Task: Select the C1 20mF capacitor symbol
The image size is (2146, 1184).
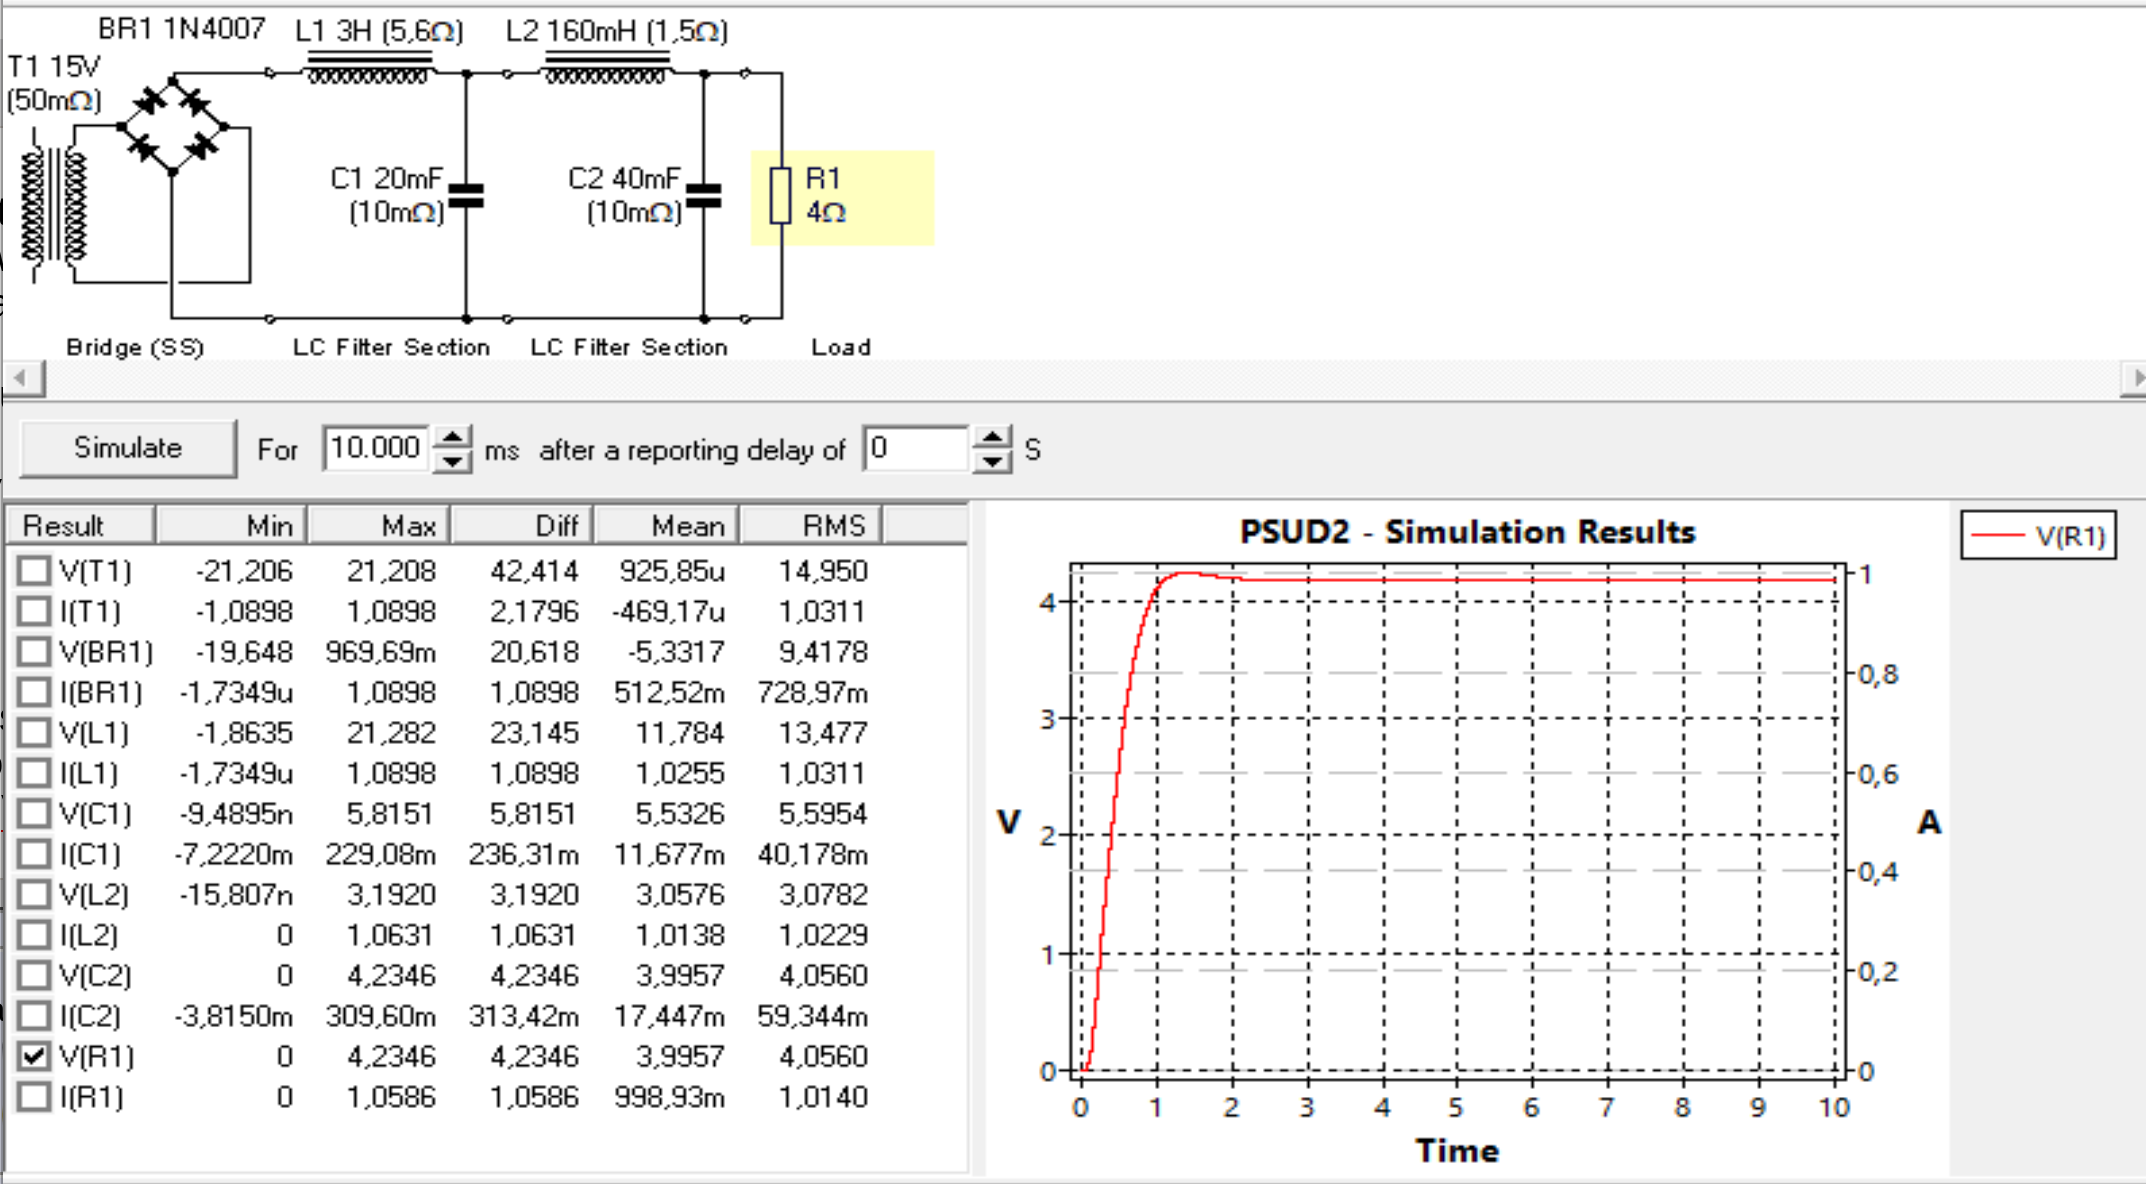Action: tap(466, 195)
